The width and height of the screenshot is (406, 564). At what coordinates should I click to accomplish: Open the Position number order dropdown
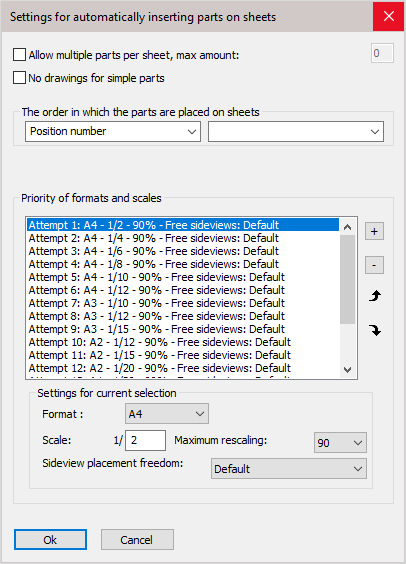pos(113,131)
